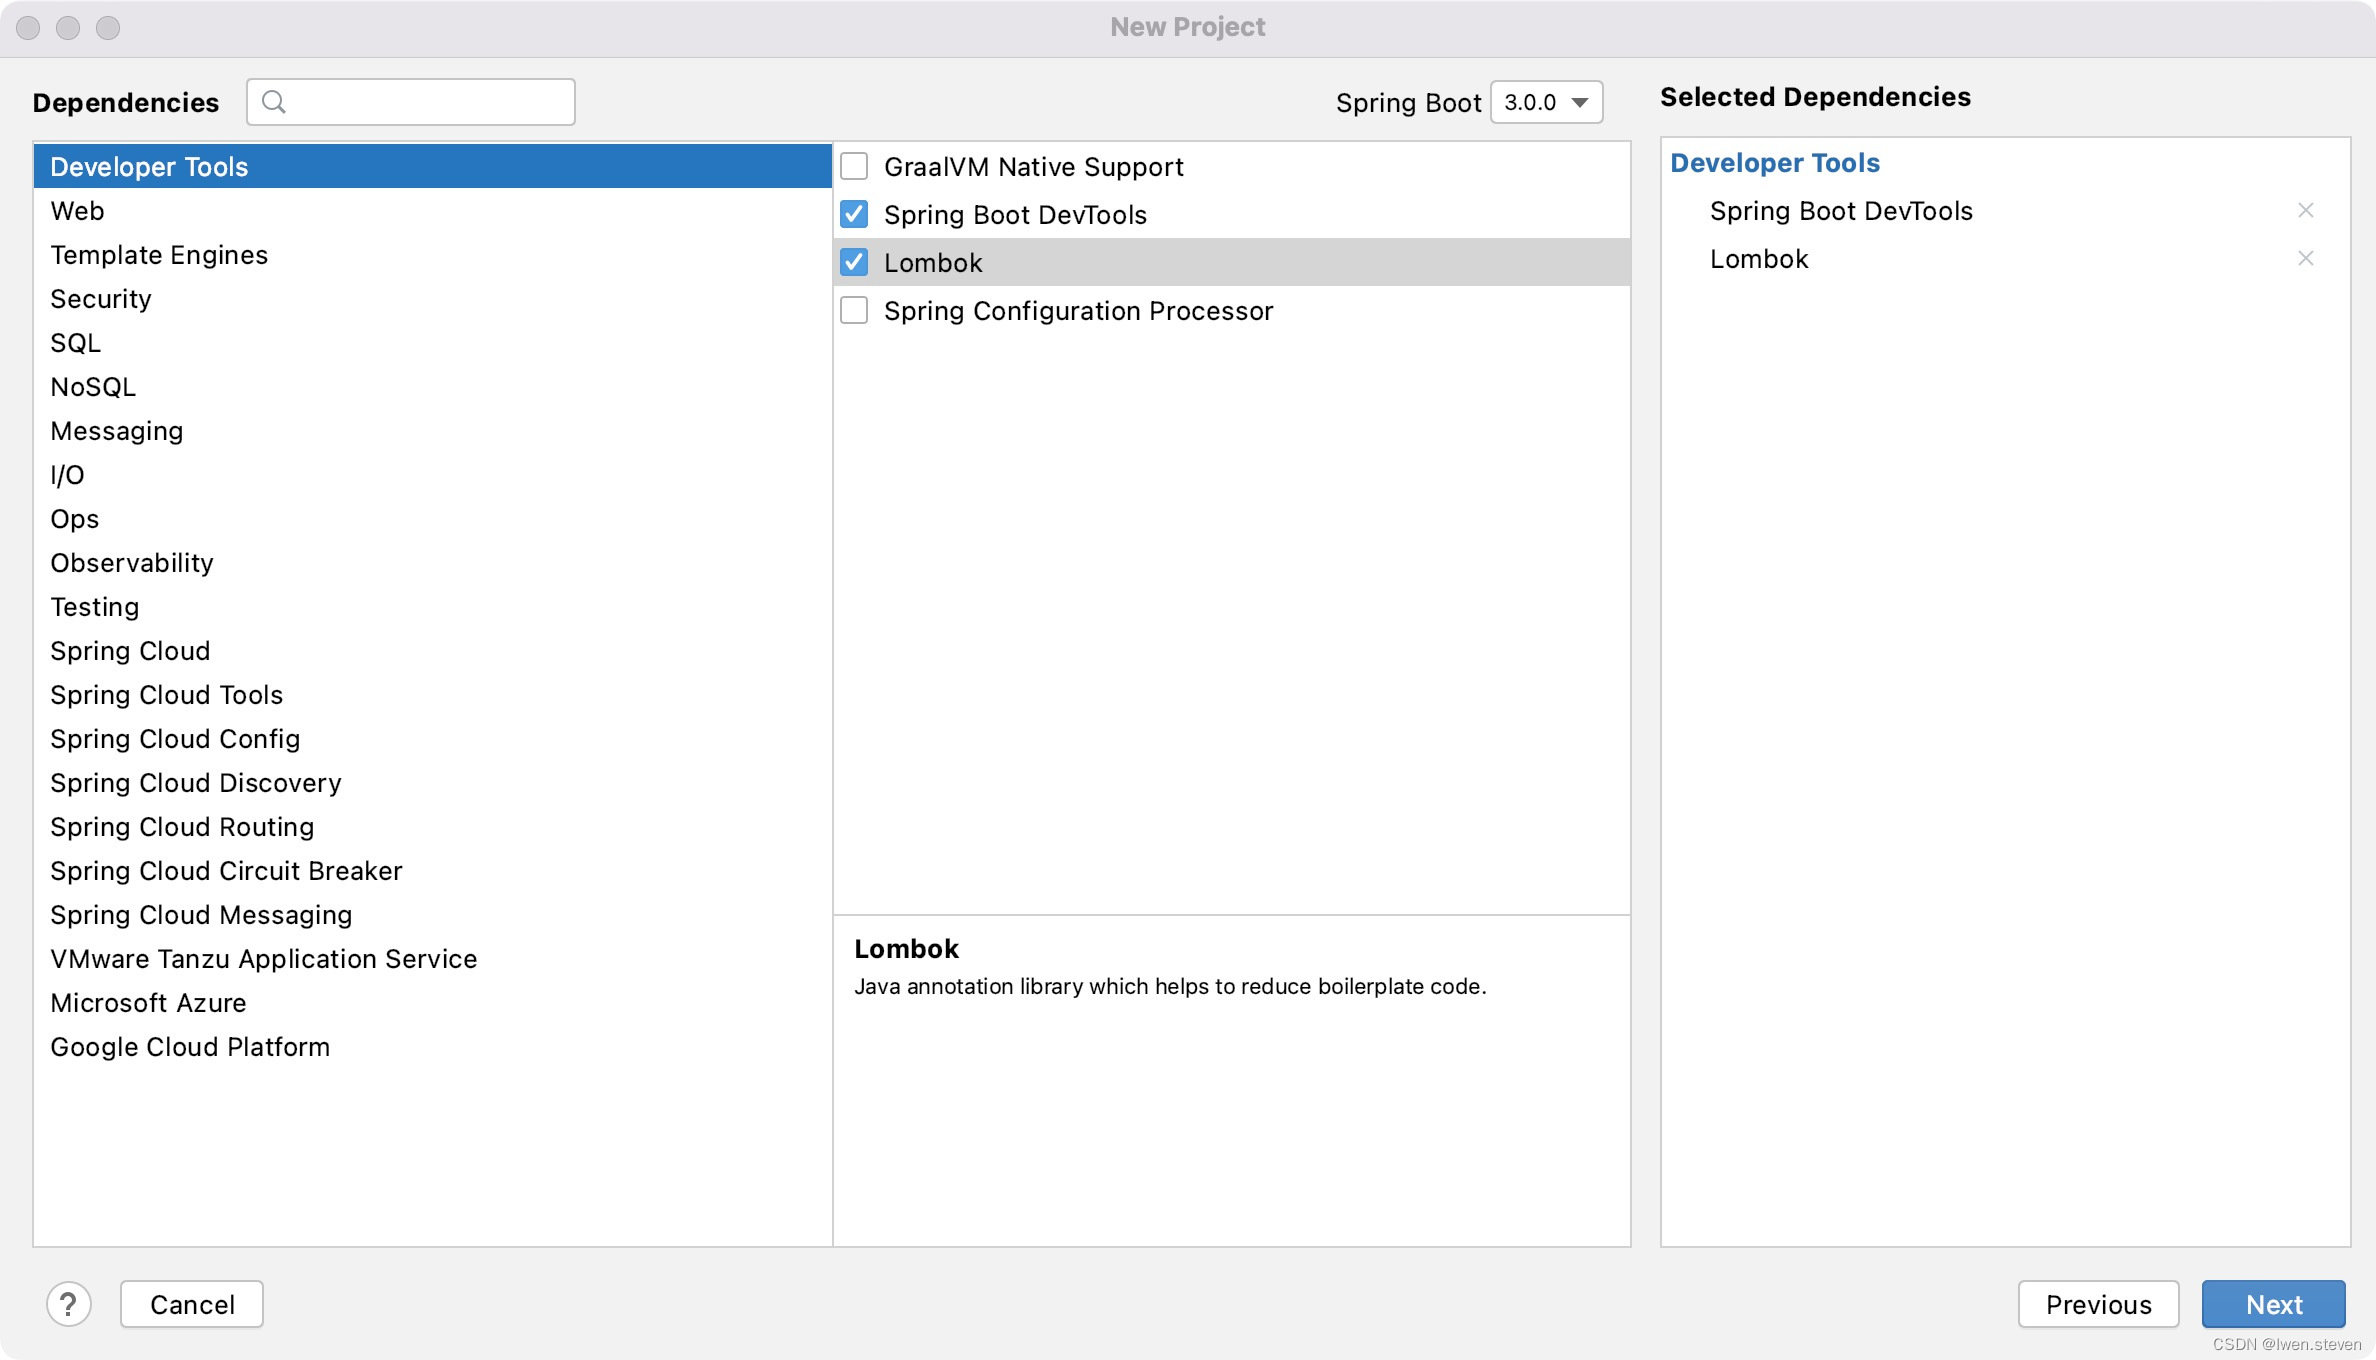Viewport: 2376px width, 1360px height.
Task: Select the Messaging category
Action: pos(433,430)
